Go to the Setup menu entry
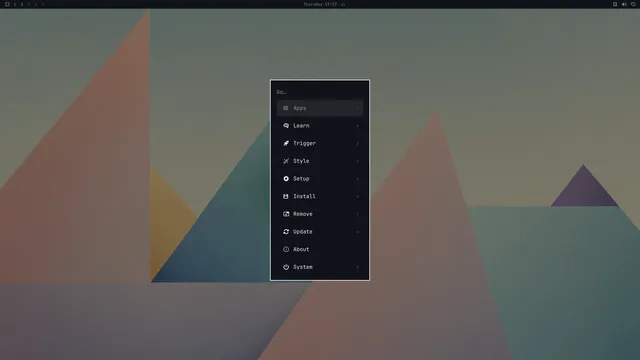 [320, 179]
